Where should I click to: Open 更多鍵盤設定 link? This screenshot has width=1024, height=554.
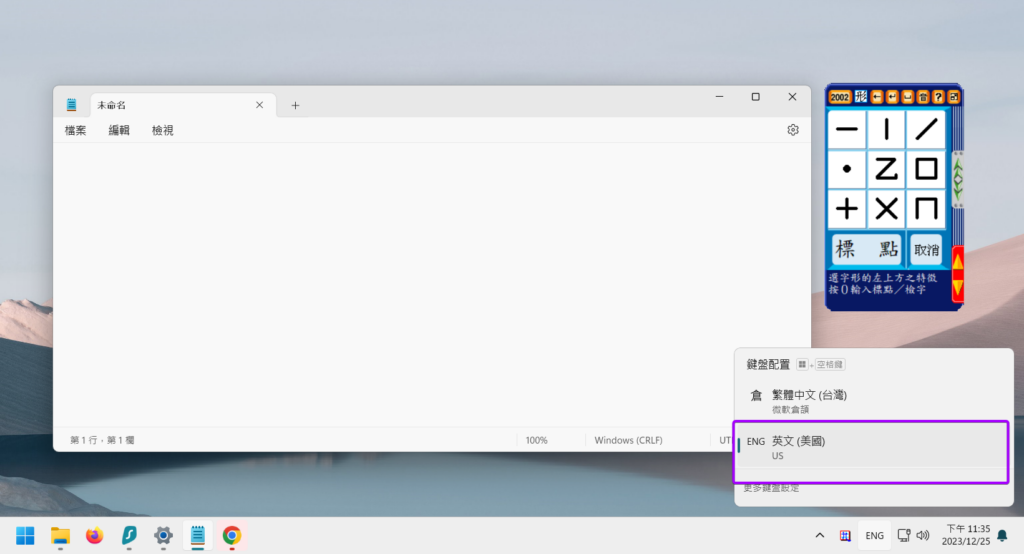771,488
